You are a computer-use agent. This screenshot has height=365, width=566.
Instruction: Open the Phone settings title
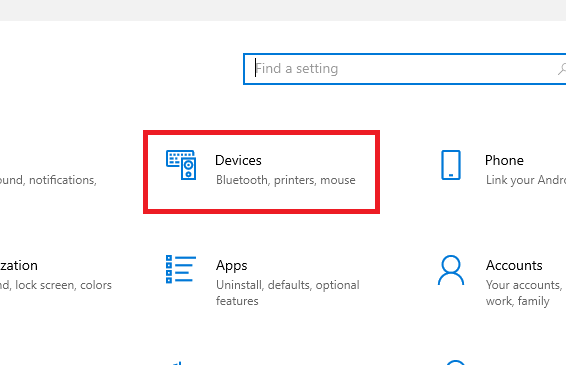[504, 160]
